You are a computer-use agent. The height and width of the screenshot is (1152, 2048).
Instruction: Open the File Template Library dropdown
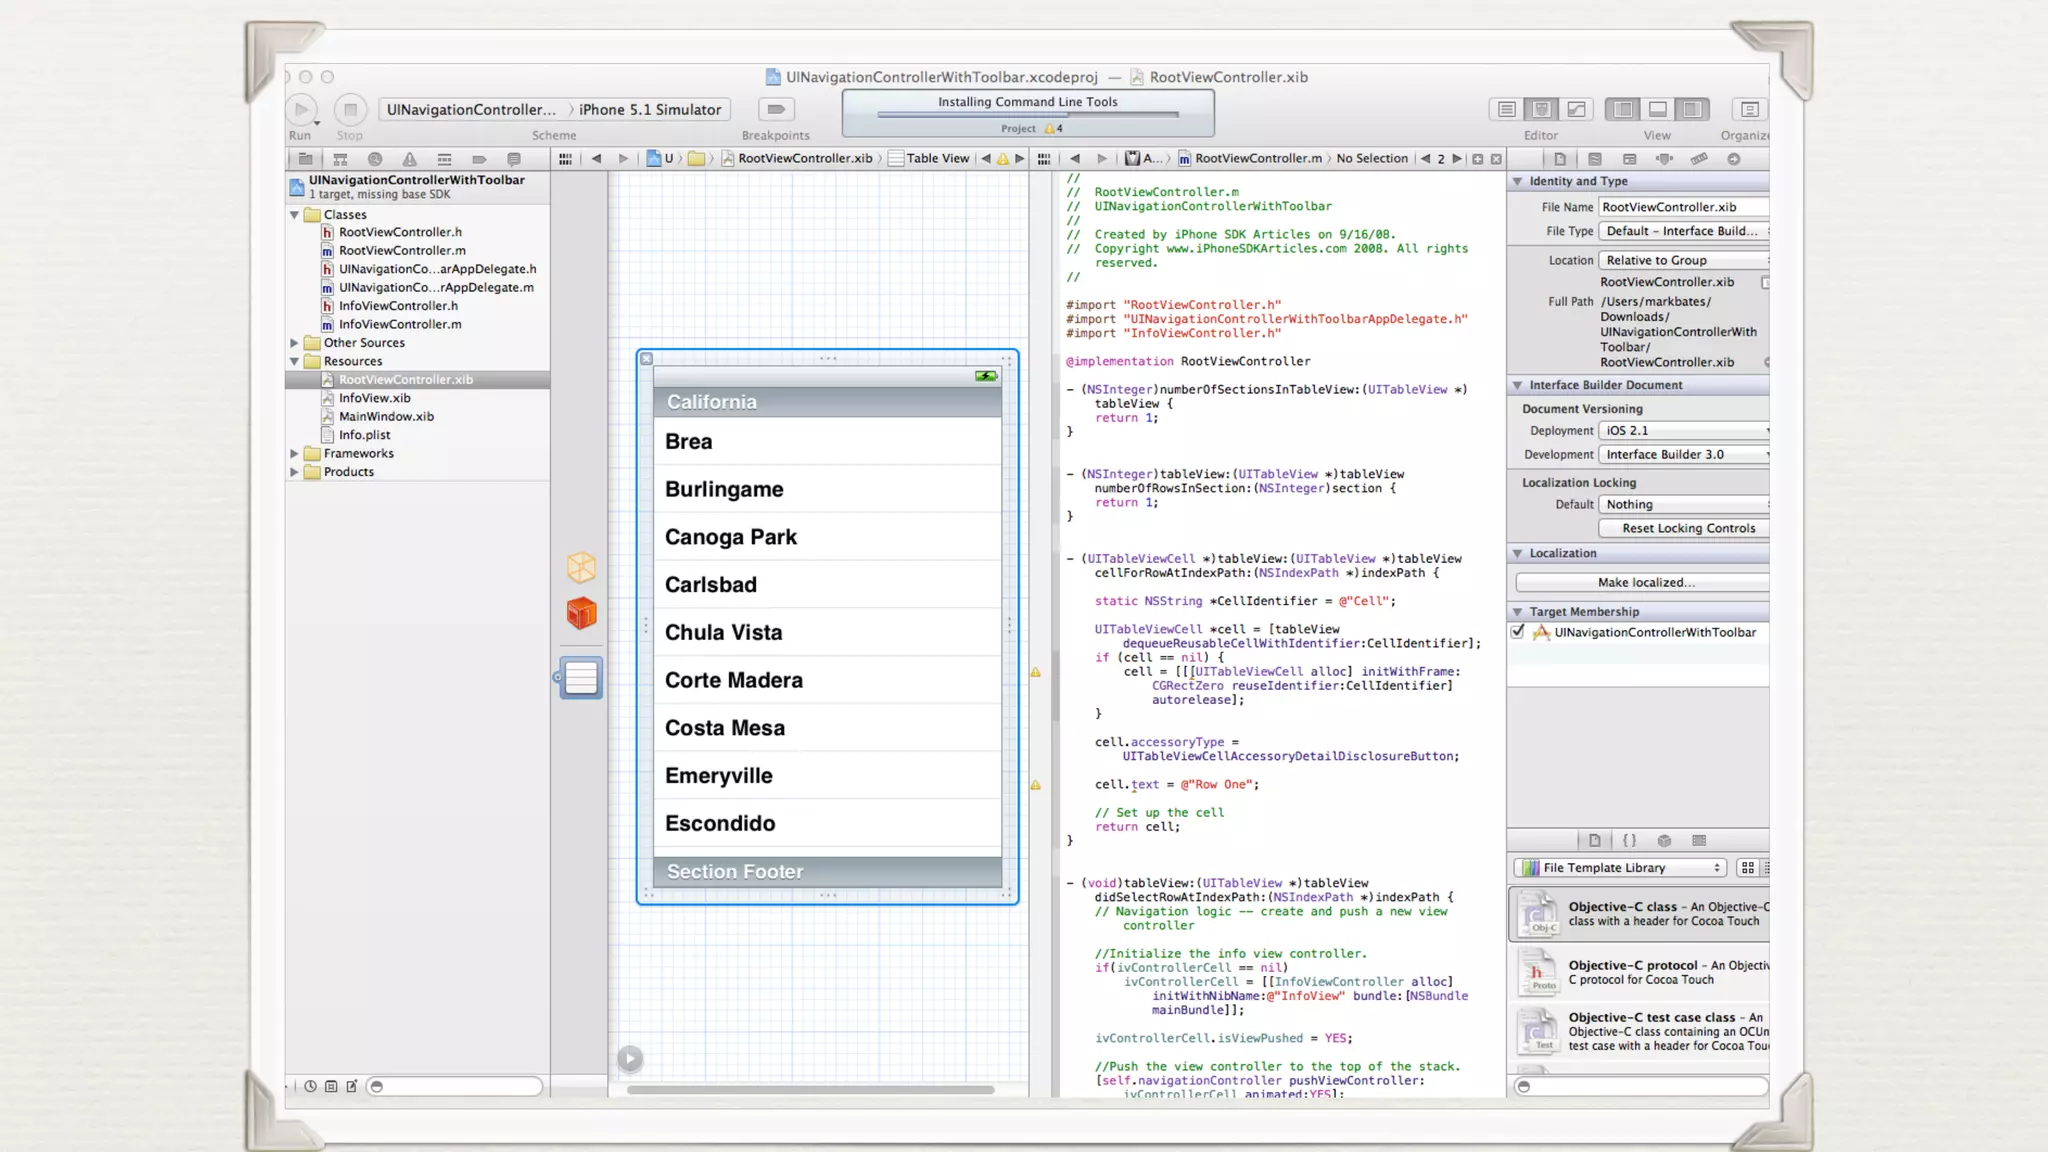pos(1620,868)
